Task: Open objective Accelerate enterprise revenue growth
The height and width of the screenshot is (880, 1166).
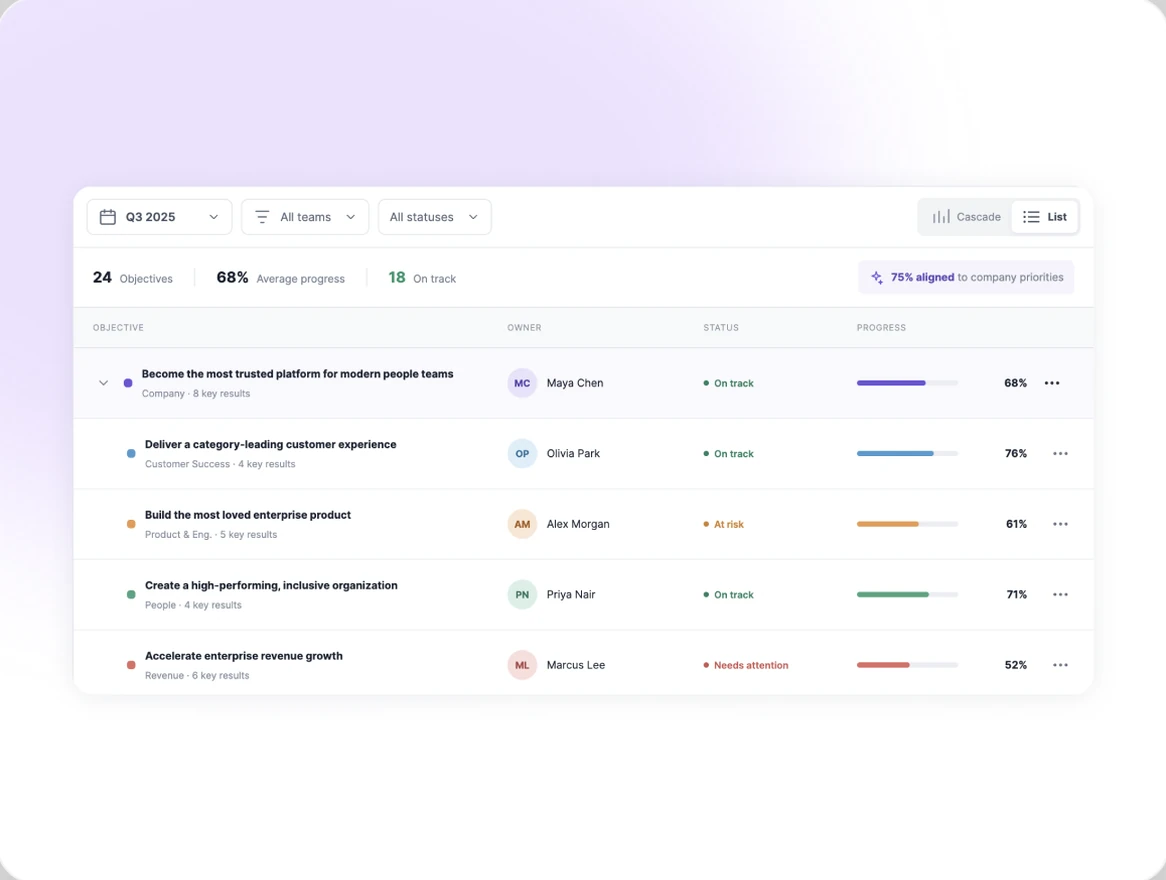Action: coord(244,656)
